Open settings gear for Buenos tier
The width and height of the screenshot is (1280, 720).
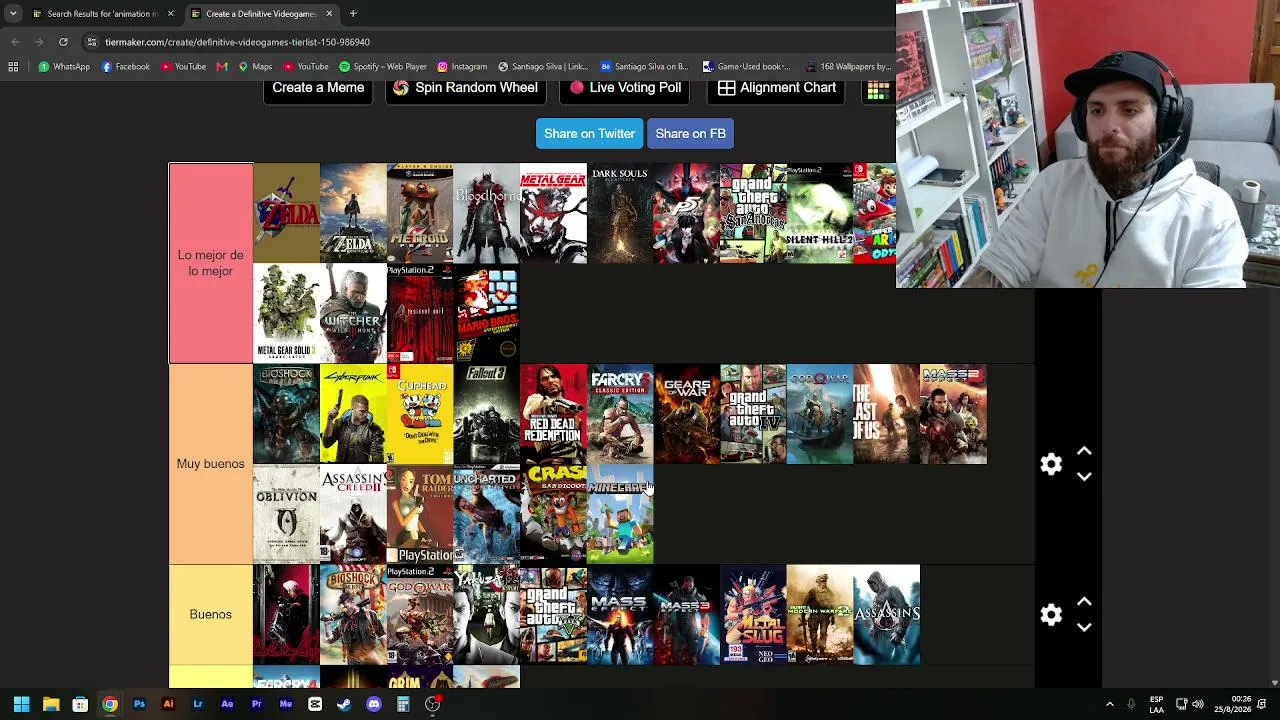pos(1051,615)
